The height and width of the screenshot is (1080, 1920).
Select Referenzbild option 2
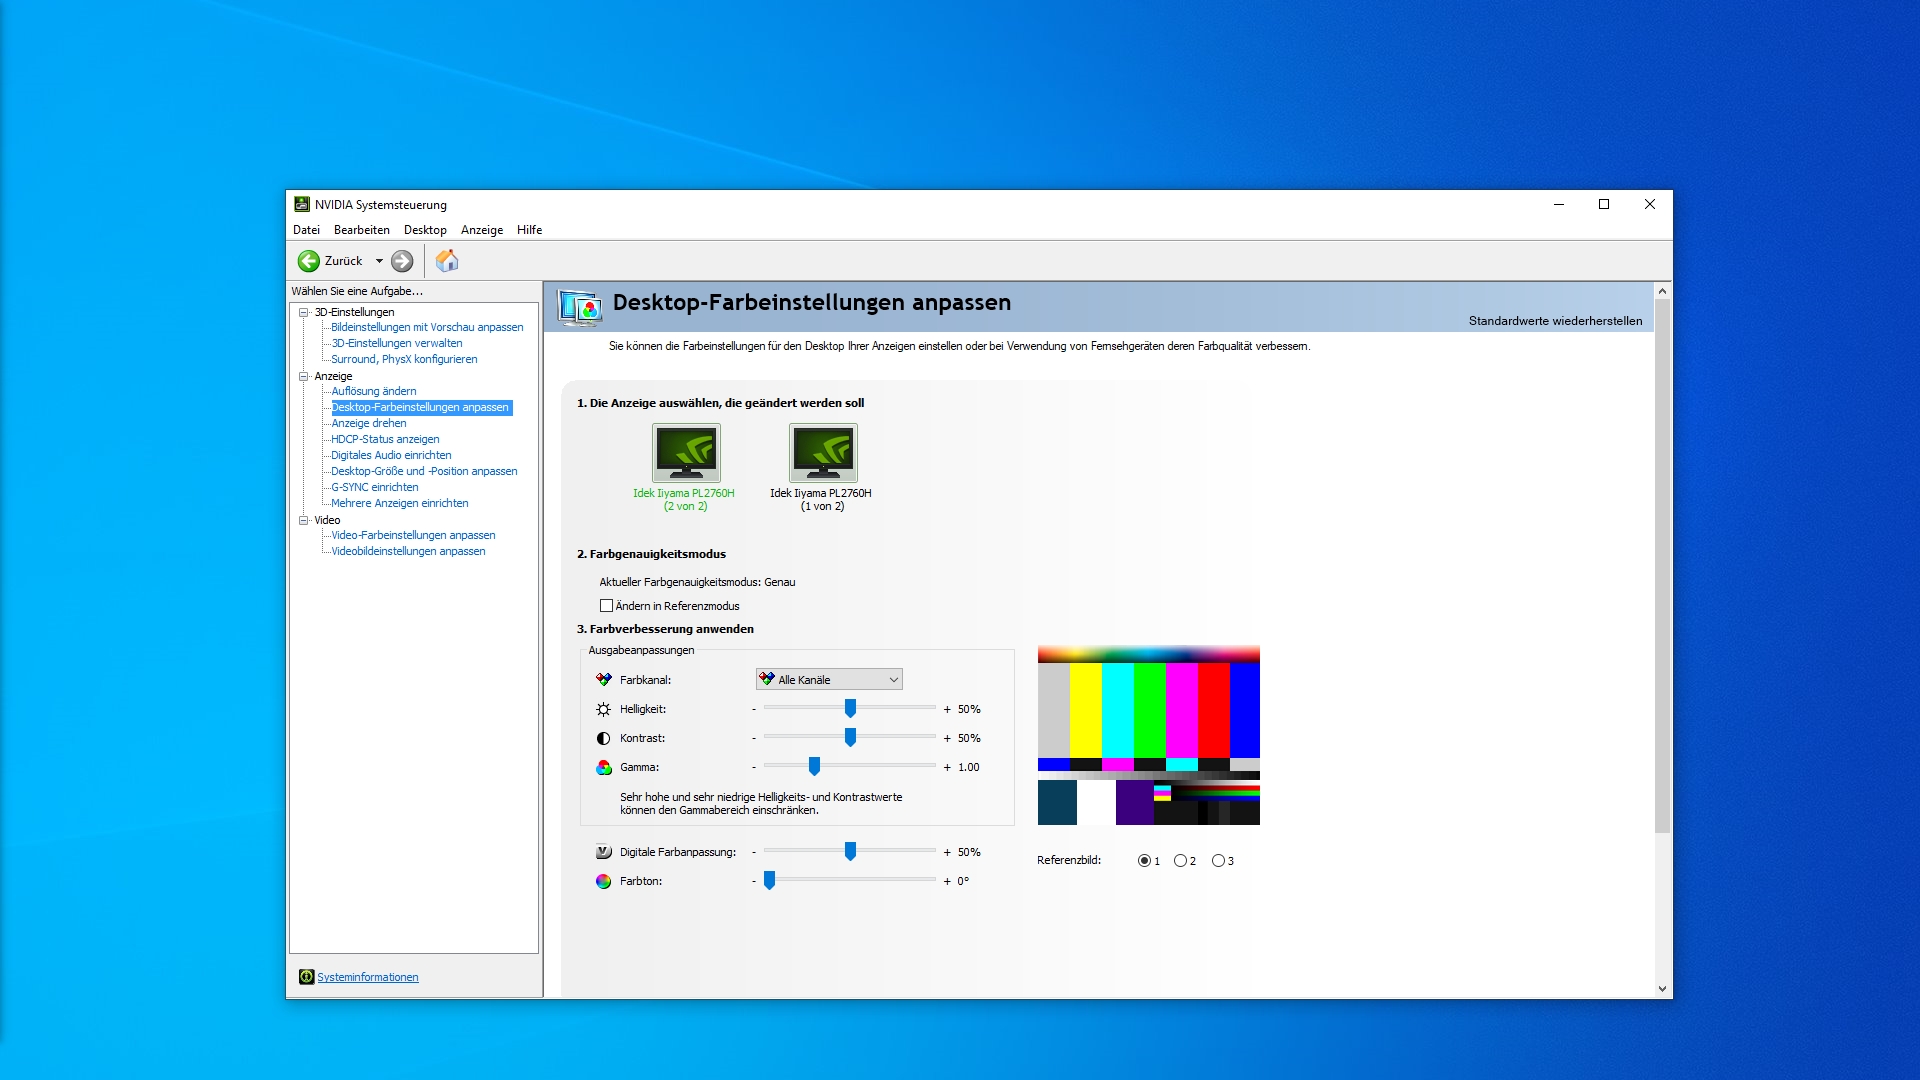coord(1180,861)
